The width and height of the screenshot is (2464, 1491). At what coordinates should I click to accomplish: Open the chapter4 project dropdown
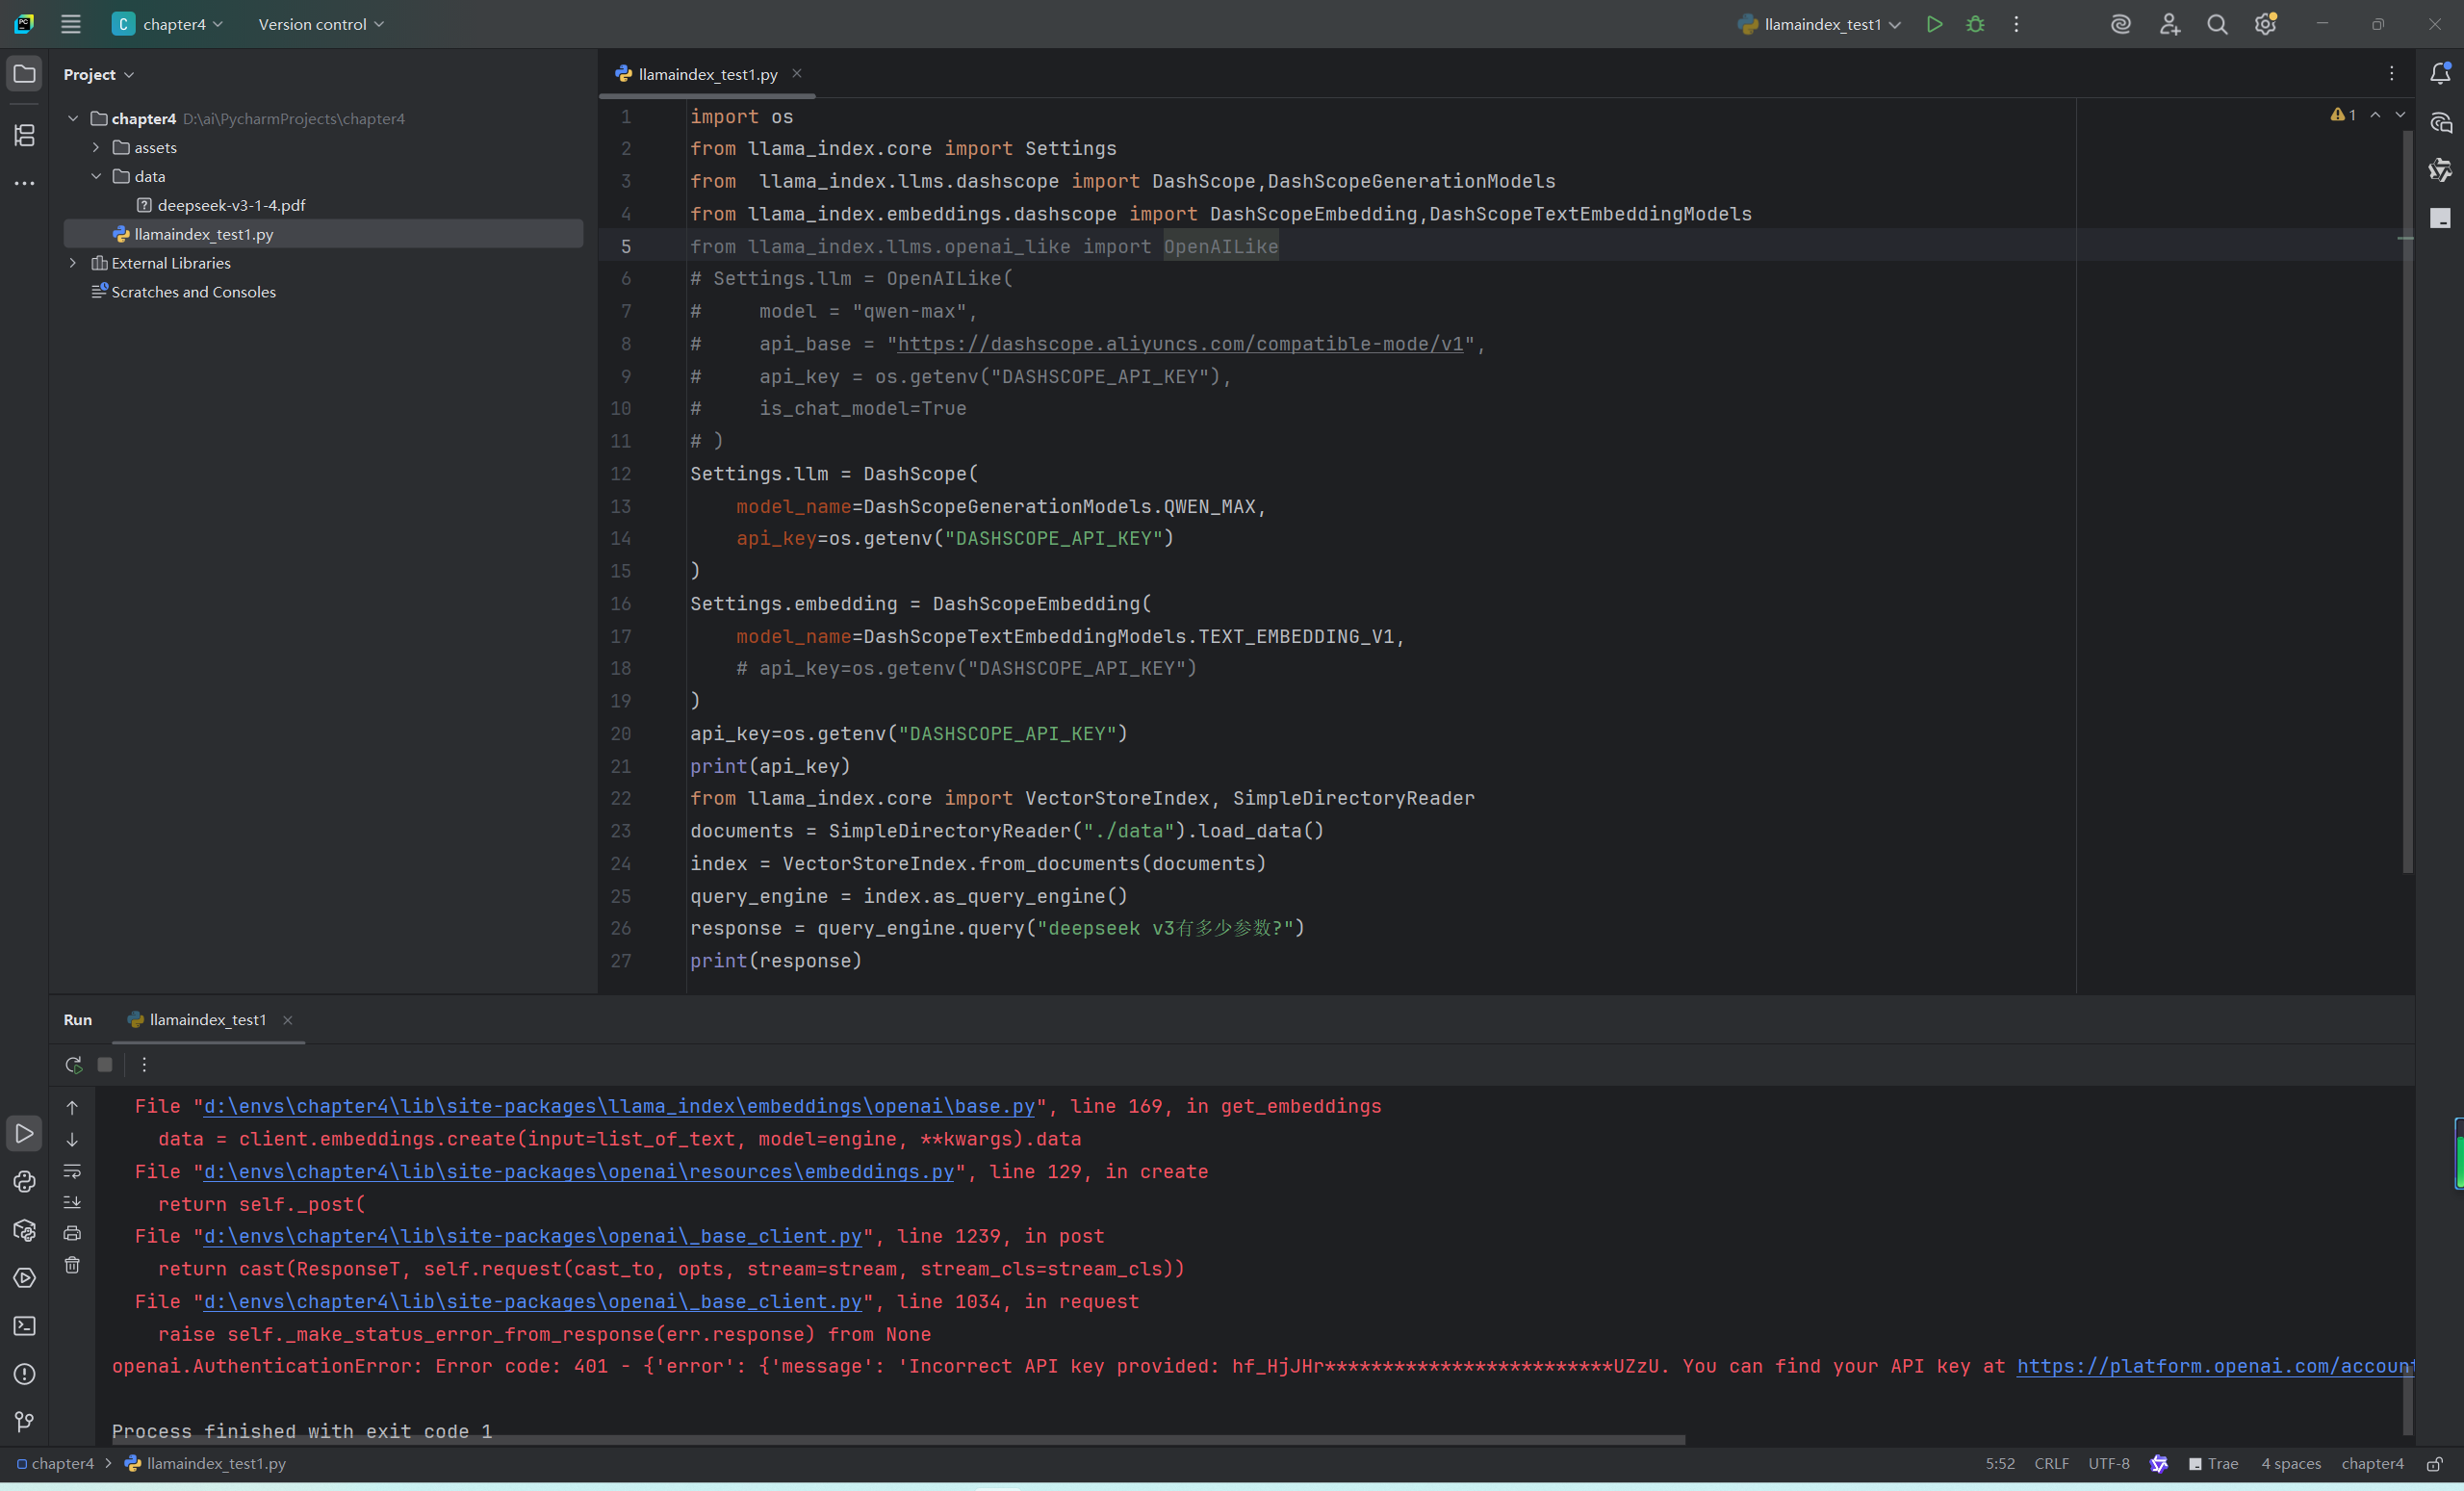[x=168, y=24]
